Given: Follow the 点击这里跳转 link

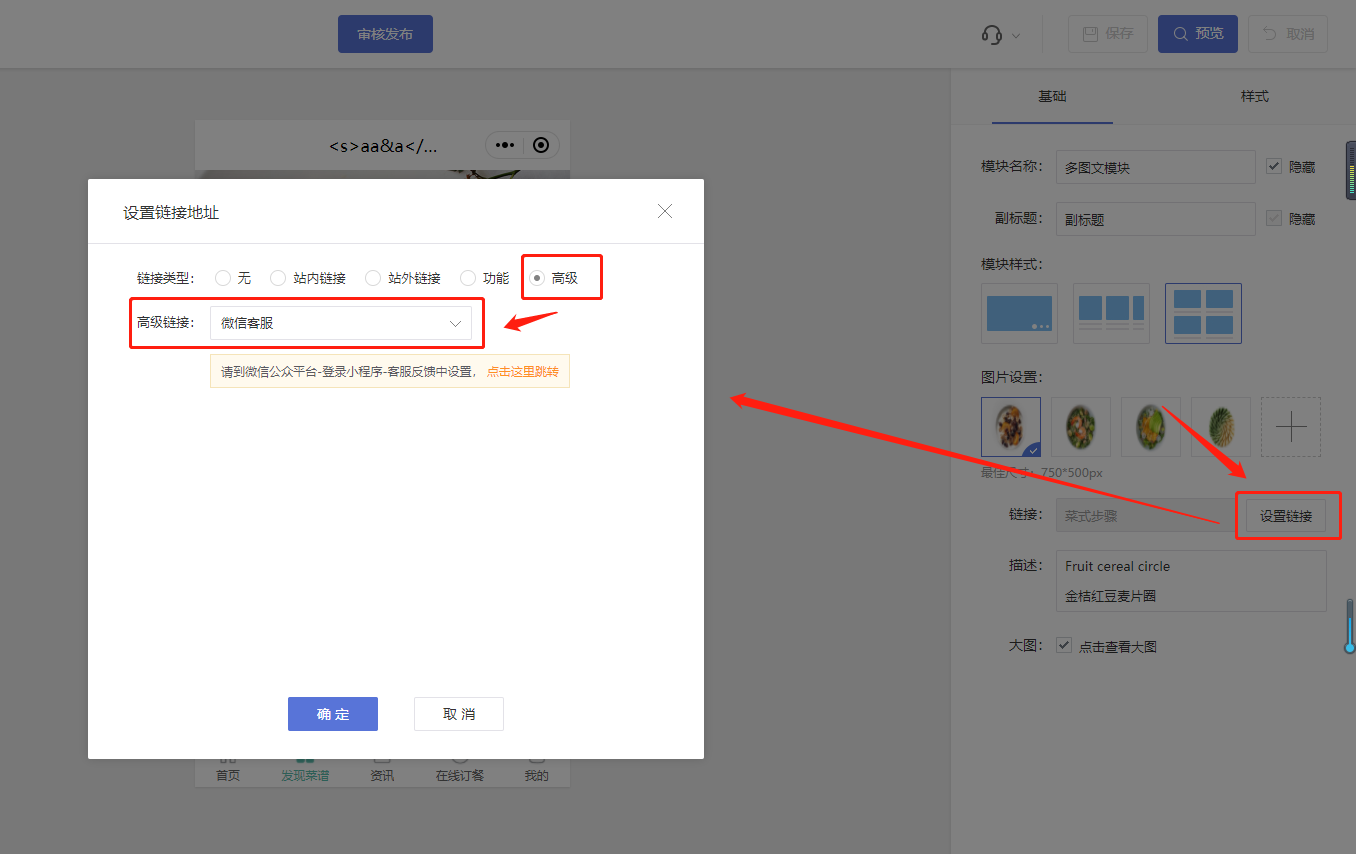Looking at the screenshot, I should coord(523,372).
